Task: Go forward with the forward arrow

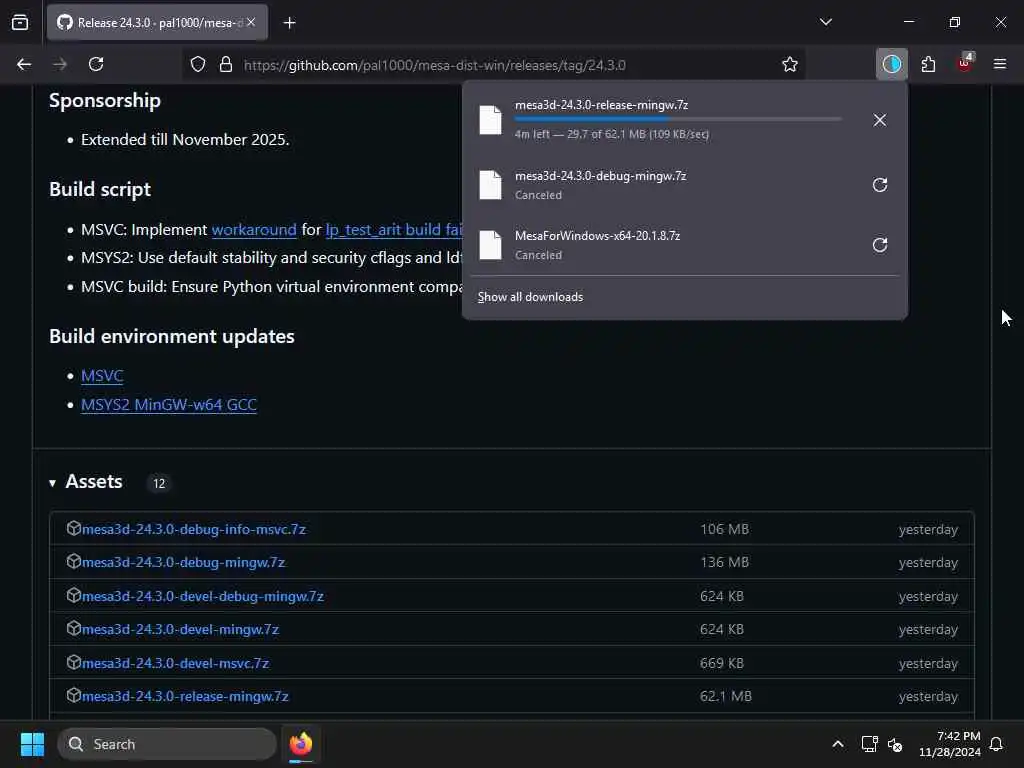Action: [x=59, y=64]
